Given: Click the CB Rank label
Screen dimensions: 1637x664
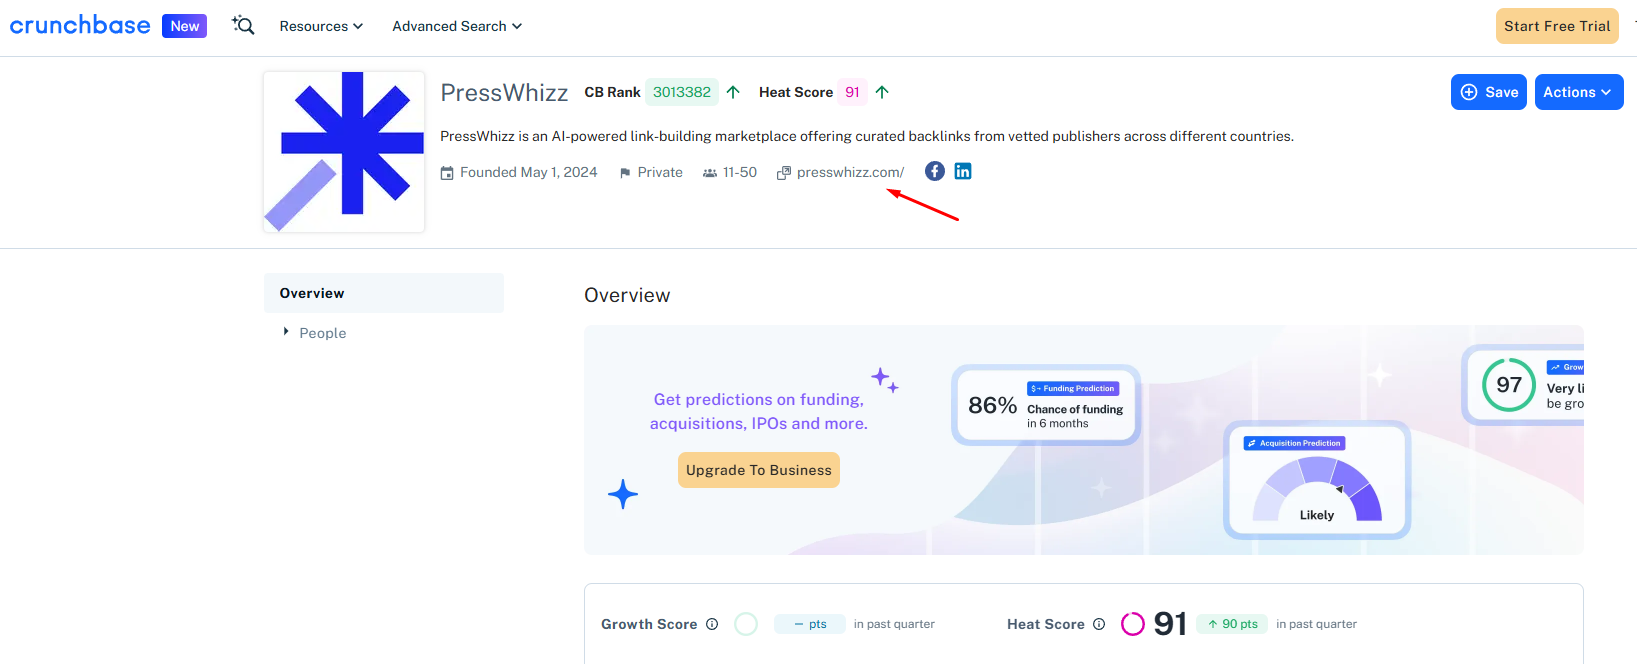Looking at the screenshot, I should (x=612, y=92).
